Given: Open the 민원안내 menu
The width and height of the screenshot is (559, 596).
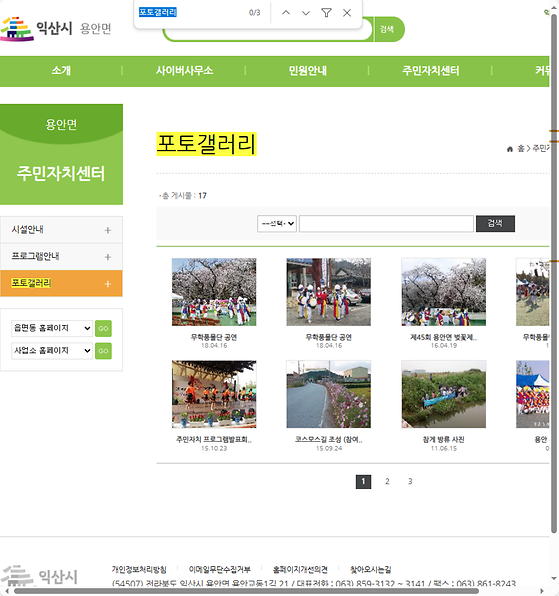Looking at the screenshot, I should pyautogui.click(x=307, y=71).
